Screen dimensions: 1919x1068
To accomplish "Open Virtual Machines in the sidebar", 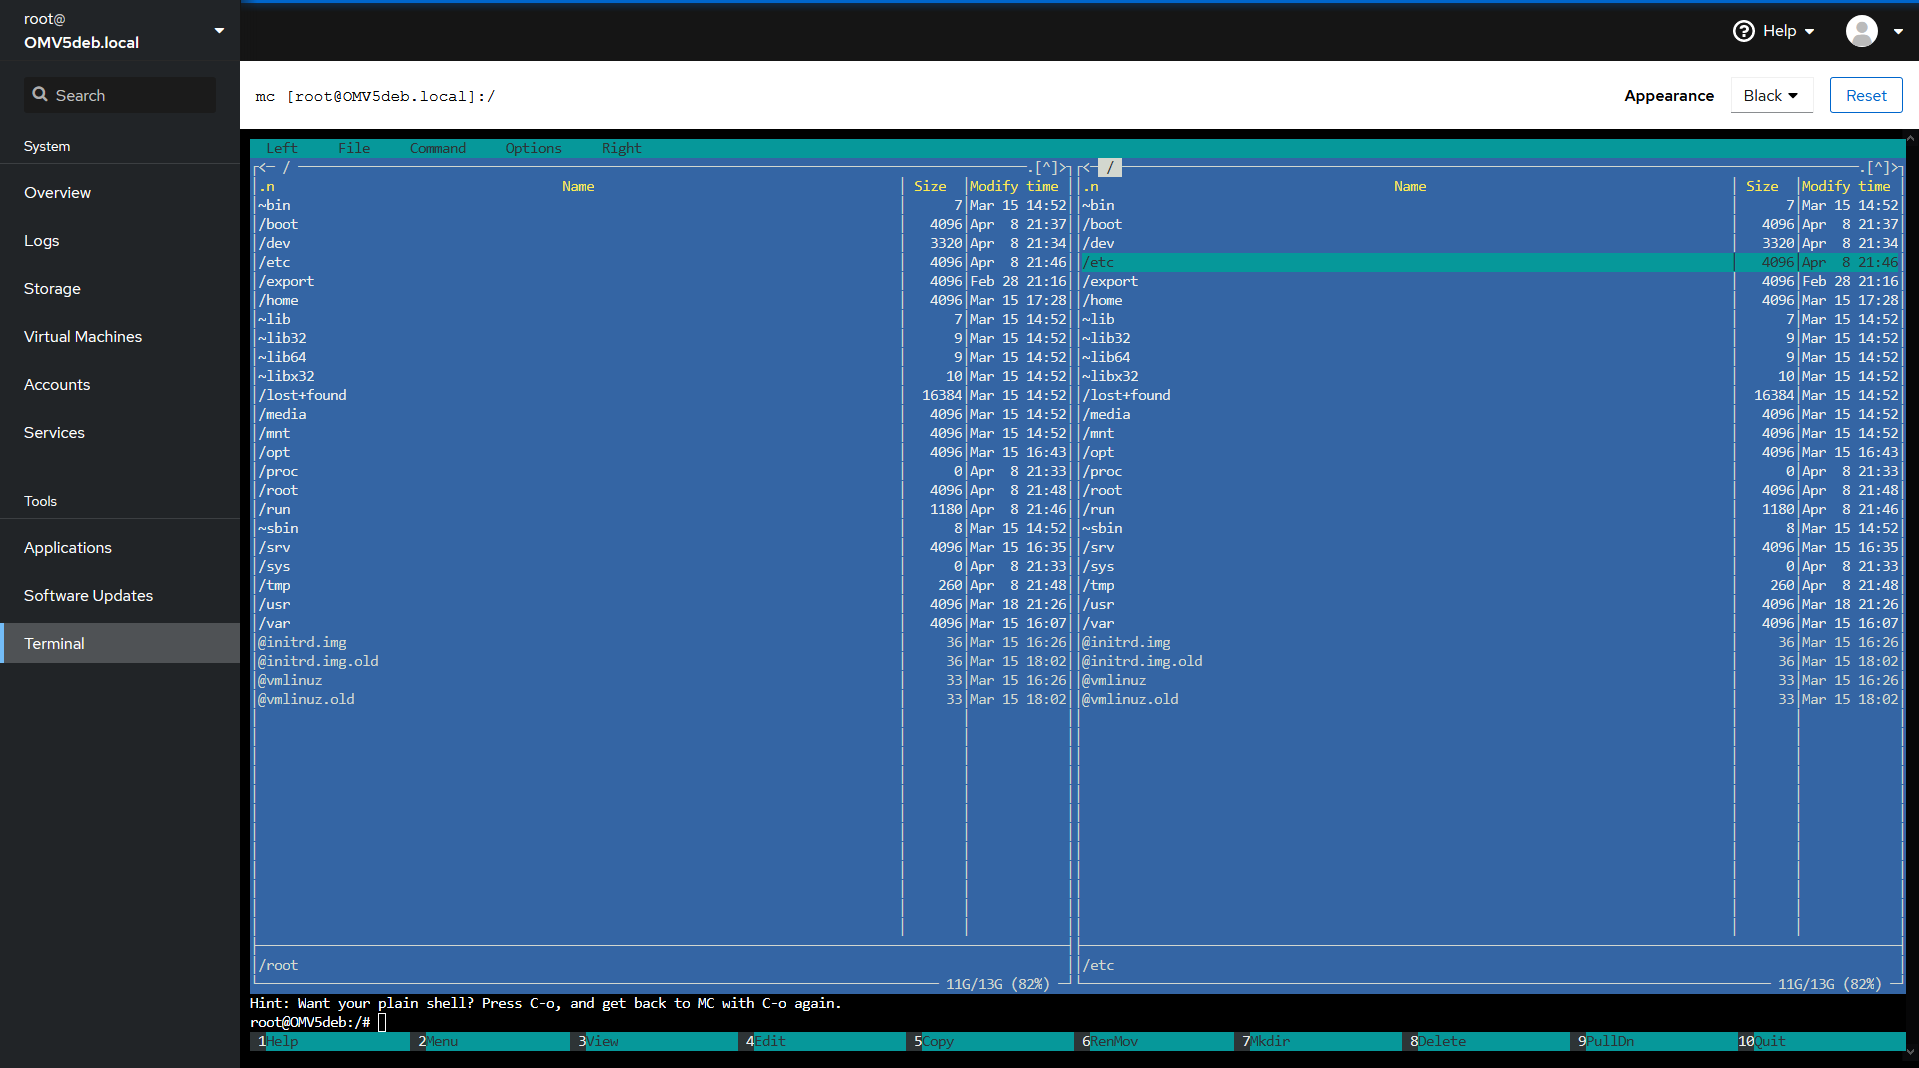I will click(120, 337).
